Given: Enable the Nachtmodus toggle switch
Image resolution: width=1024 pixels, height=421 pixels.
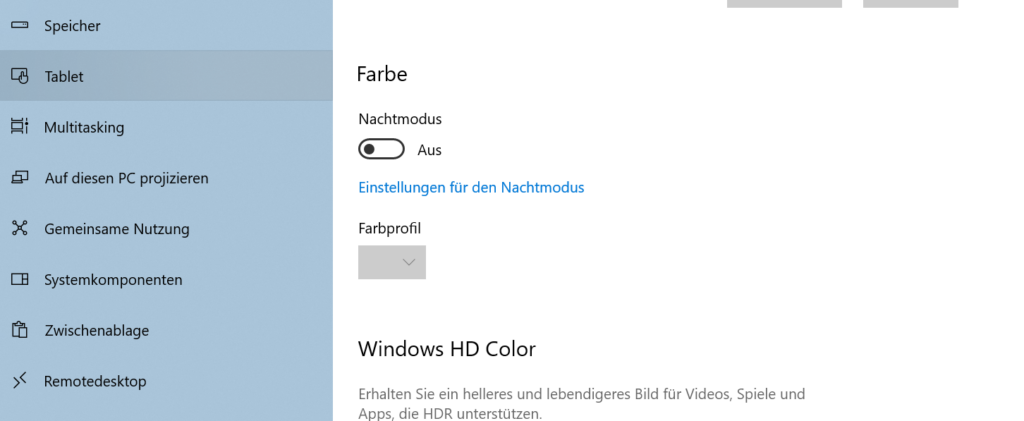Looking at the screenshot, I should (381, 150).
